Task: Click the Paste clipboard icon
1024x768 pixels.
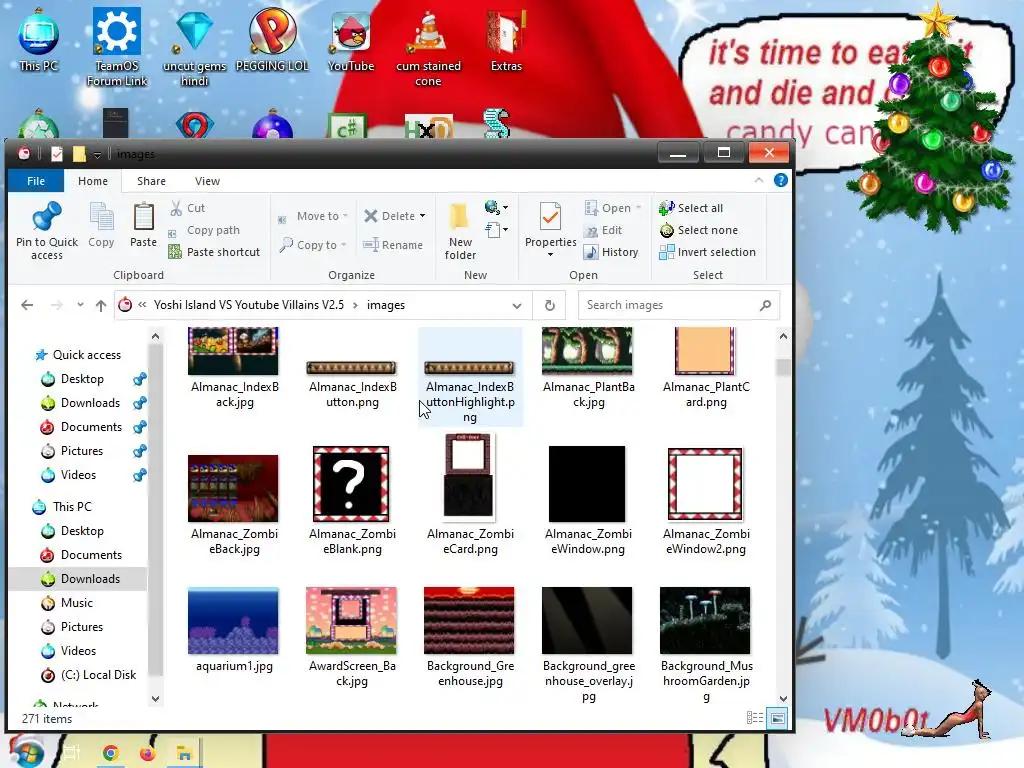Action: coord(143,225)
